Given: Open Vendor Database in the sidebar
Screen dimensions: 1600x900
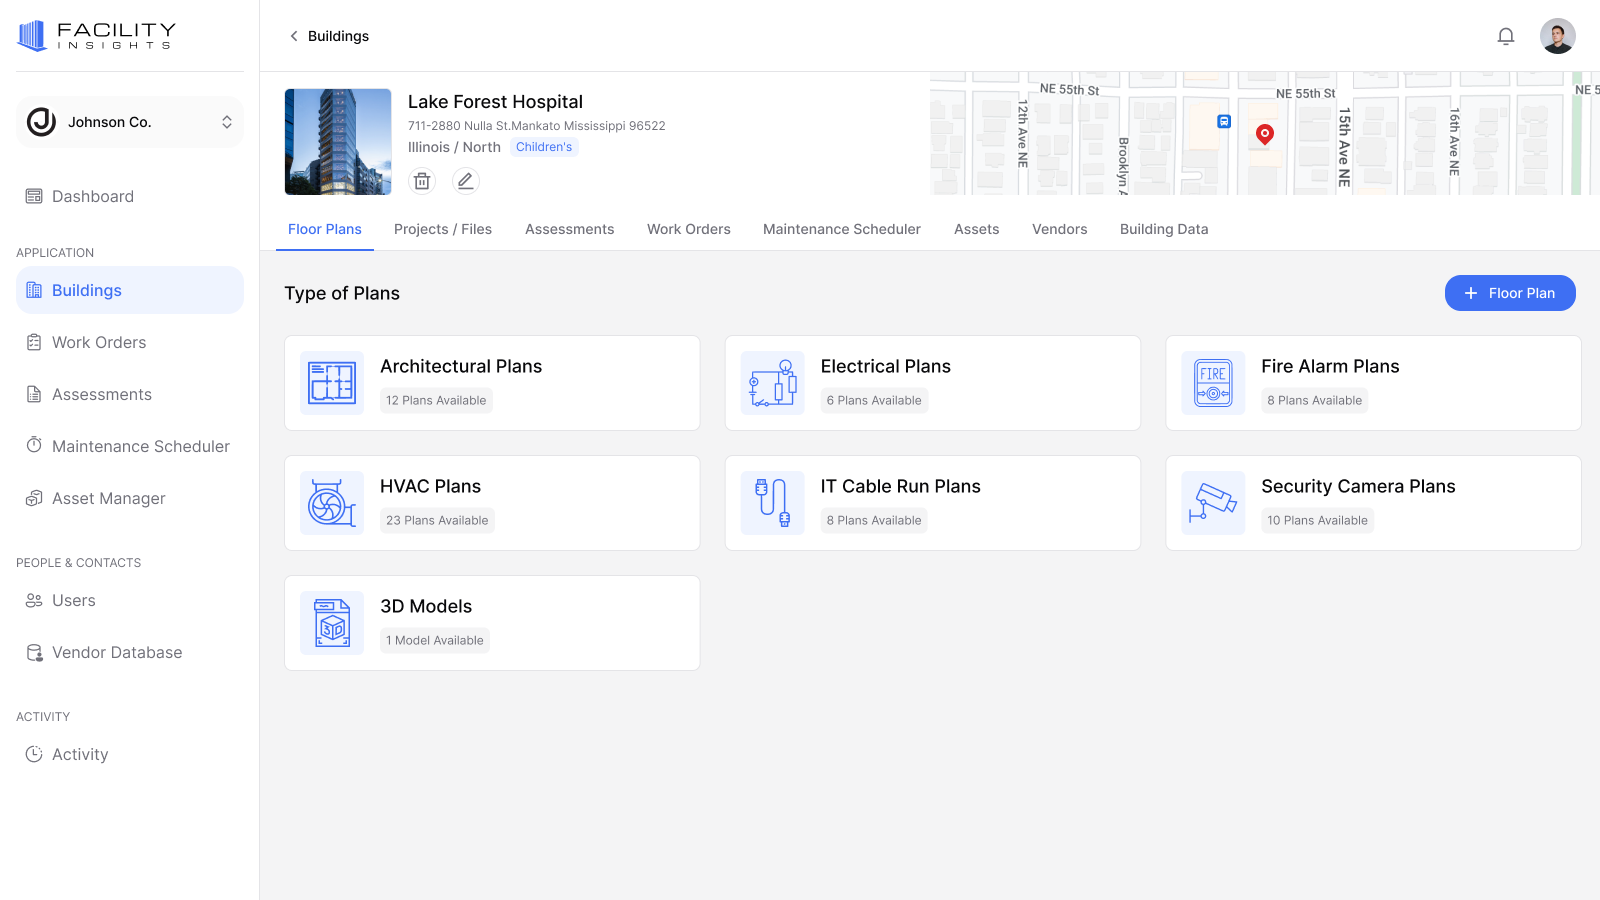Looking at the screenshot, I should click(x=117, y=652).
